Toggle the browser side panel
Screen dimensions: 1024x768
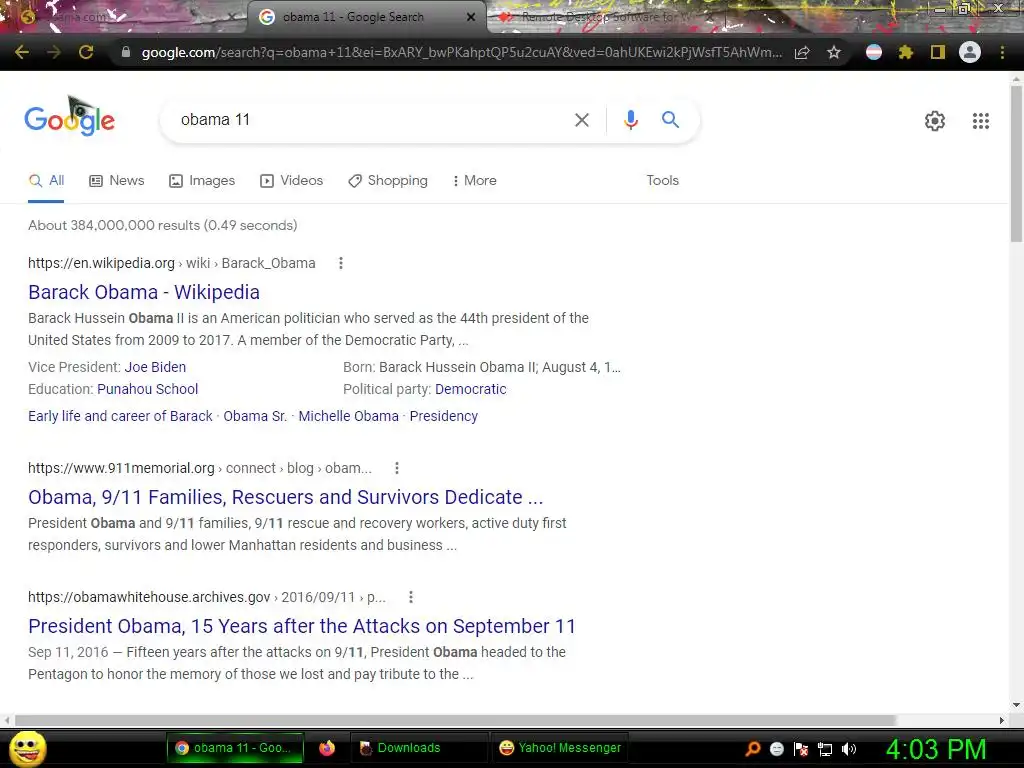[938, 52]
